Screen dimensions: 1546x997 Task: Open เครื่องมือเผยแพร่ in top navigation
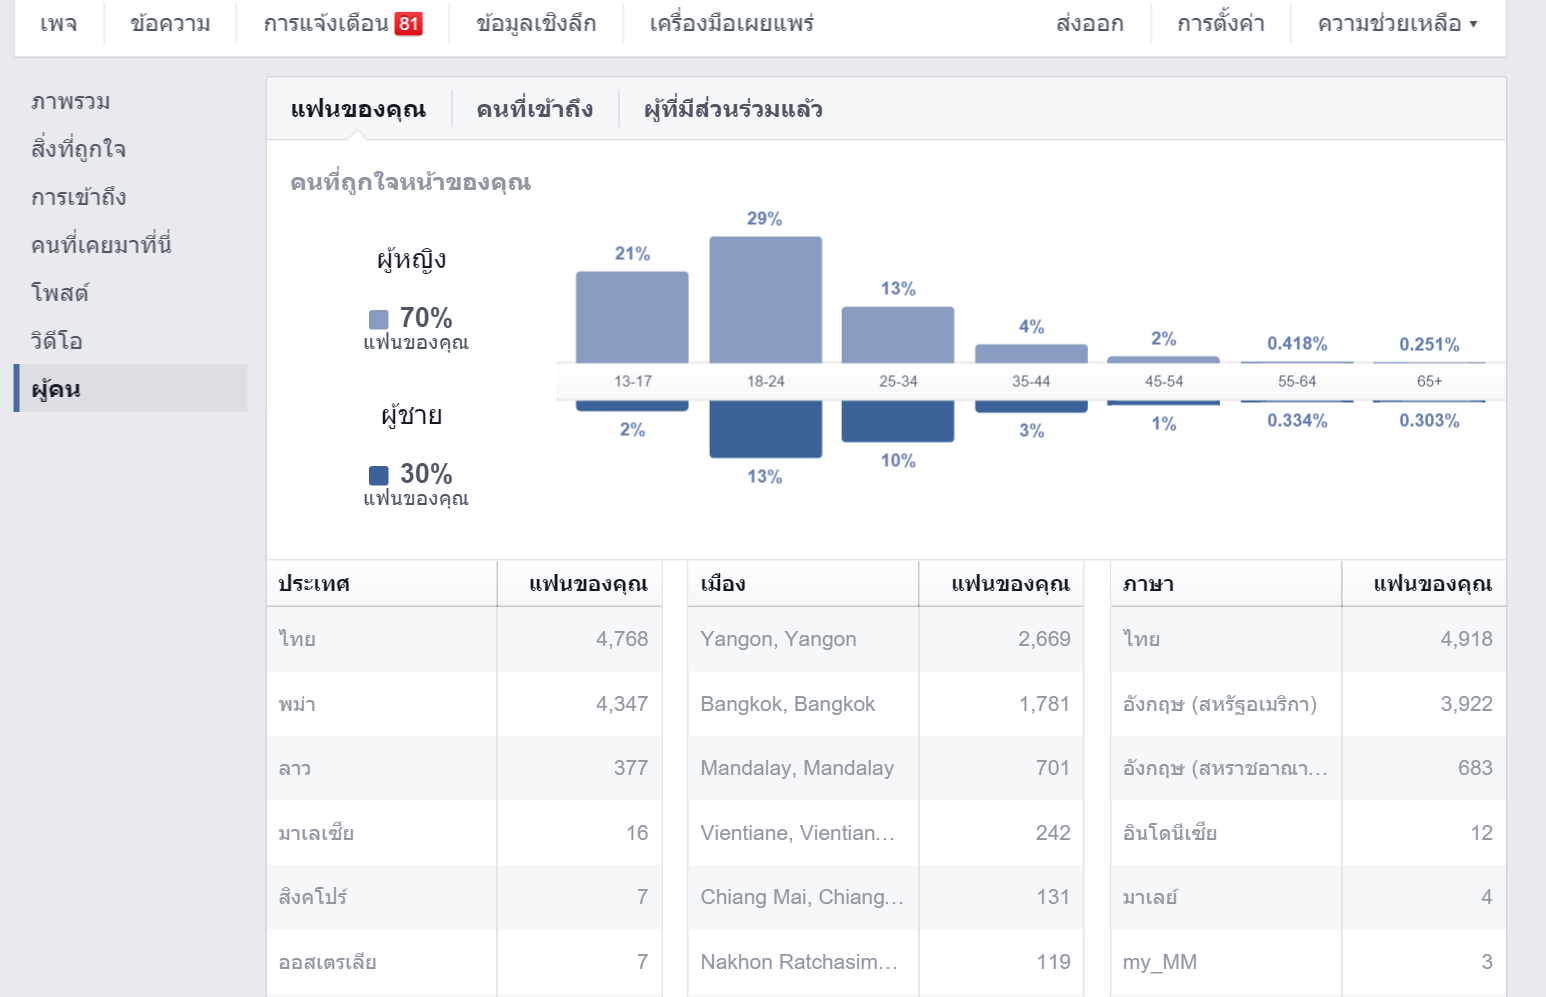[732, 23]
